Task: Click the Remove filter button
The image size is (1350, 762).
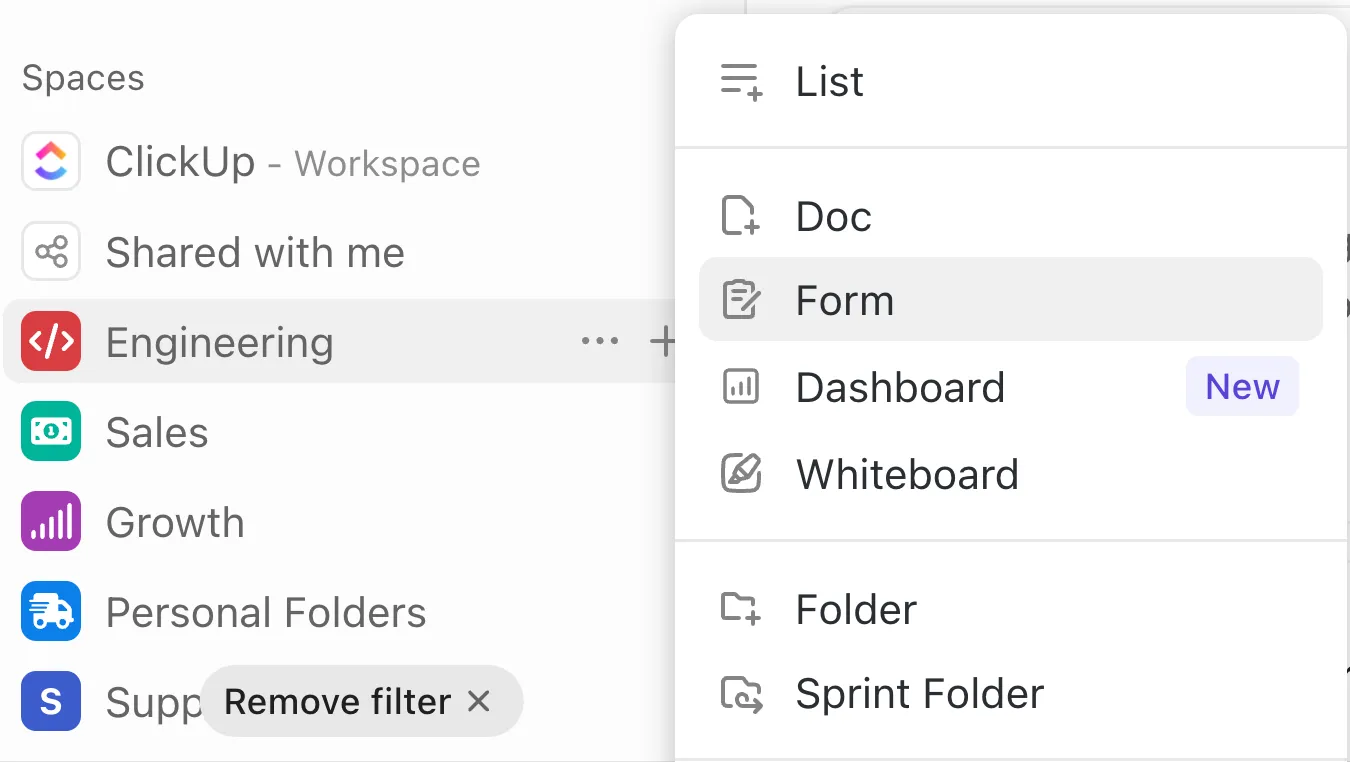Action: click(362, 702)
